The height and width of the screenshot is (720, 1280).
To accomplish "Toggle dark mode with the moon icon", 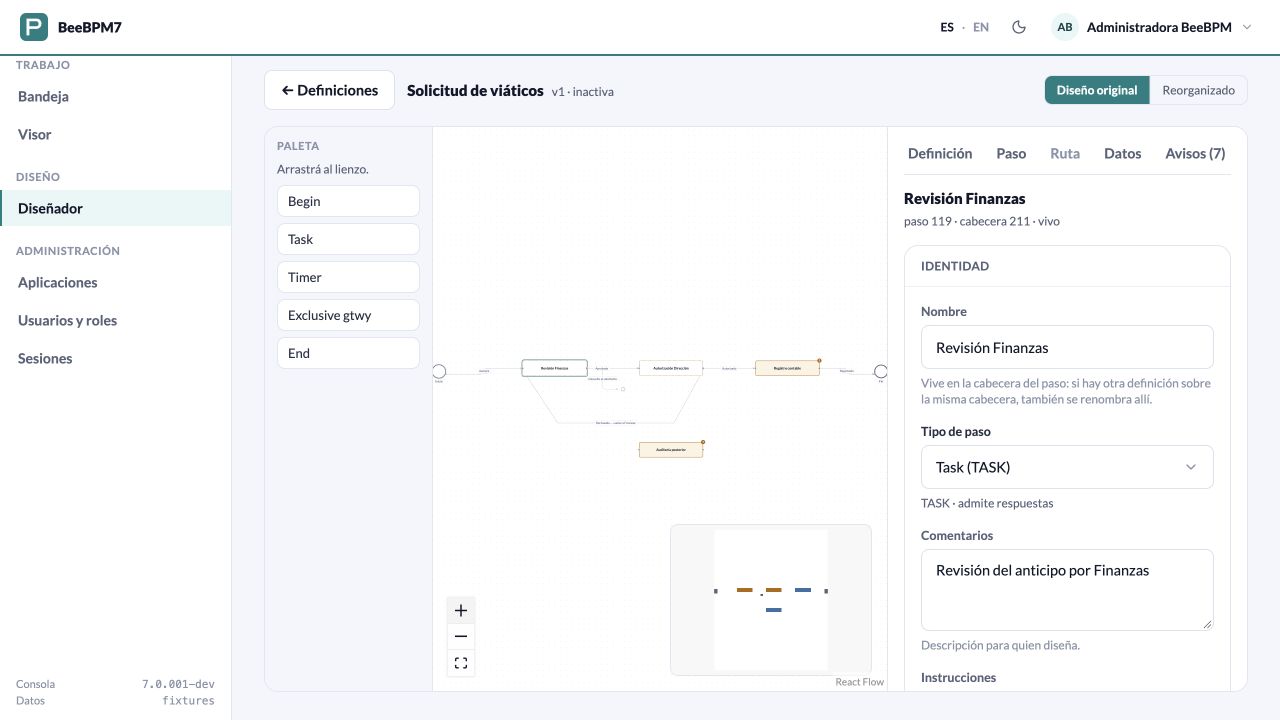I will [1019, 27].
